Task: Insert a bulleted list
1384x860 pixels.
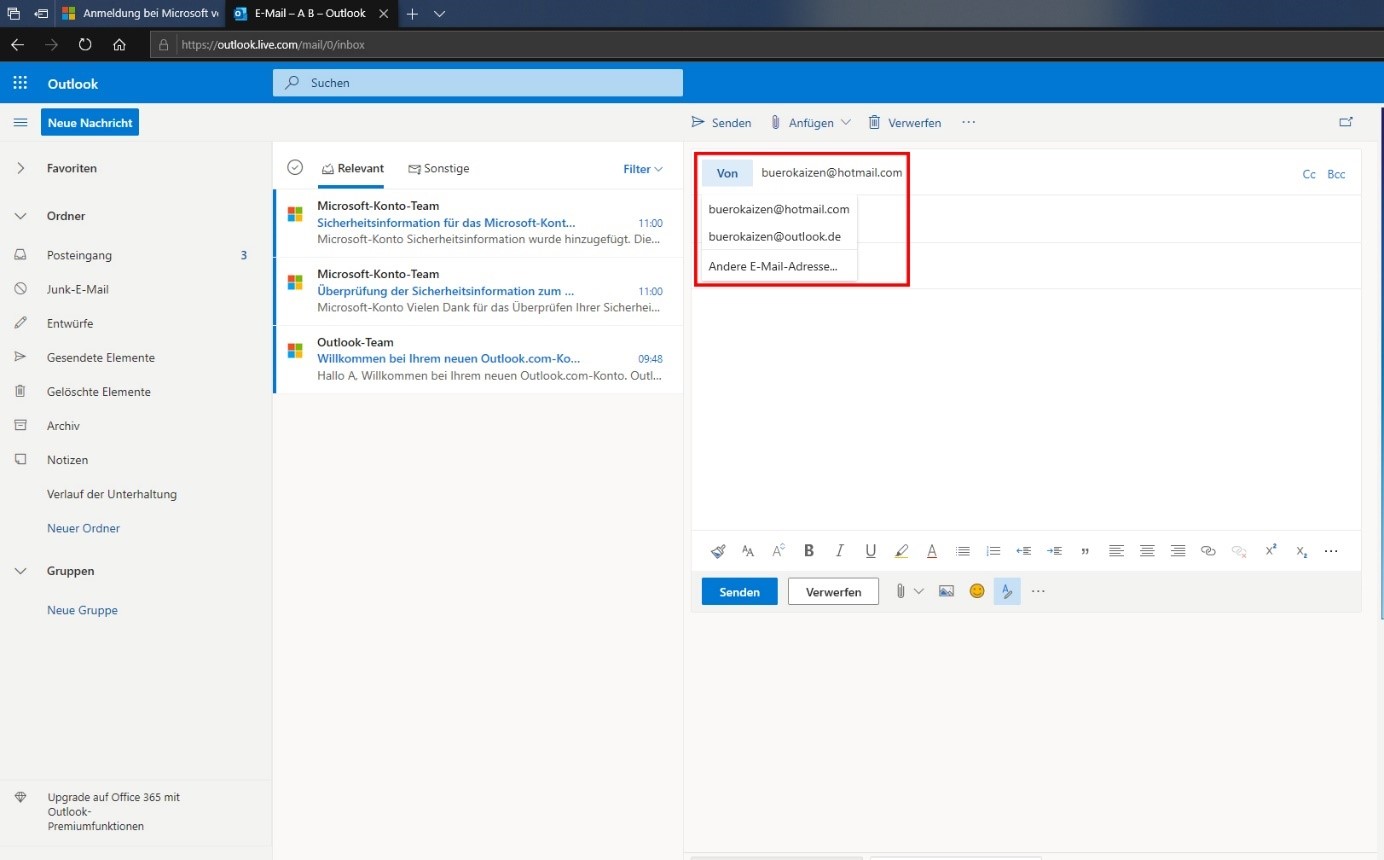Action: [x=963, y=551]
